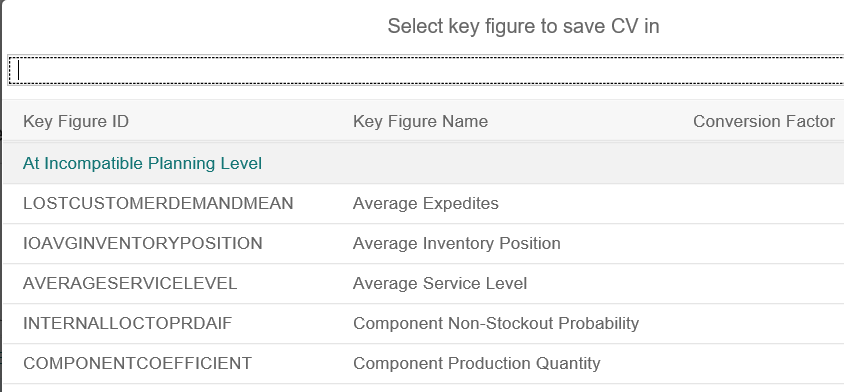
Task: Collapse the At Incompatible Planning Level group
Action: pyautogui.click(x=142, y=164)
